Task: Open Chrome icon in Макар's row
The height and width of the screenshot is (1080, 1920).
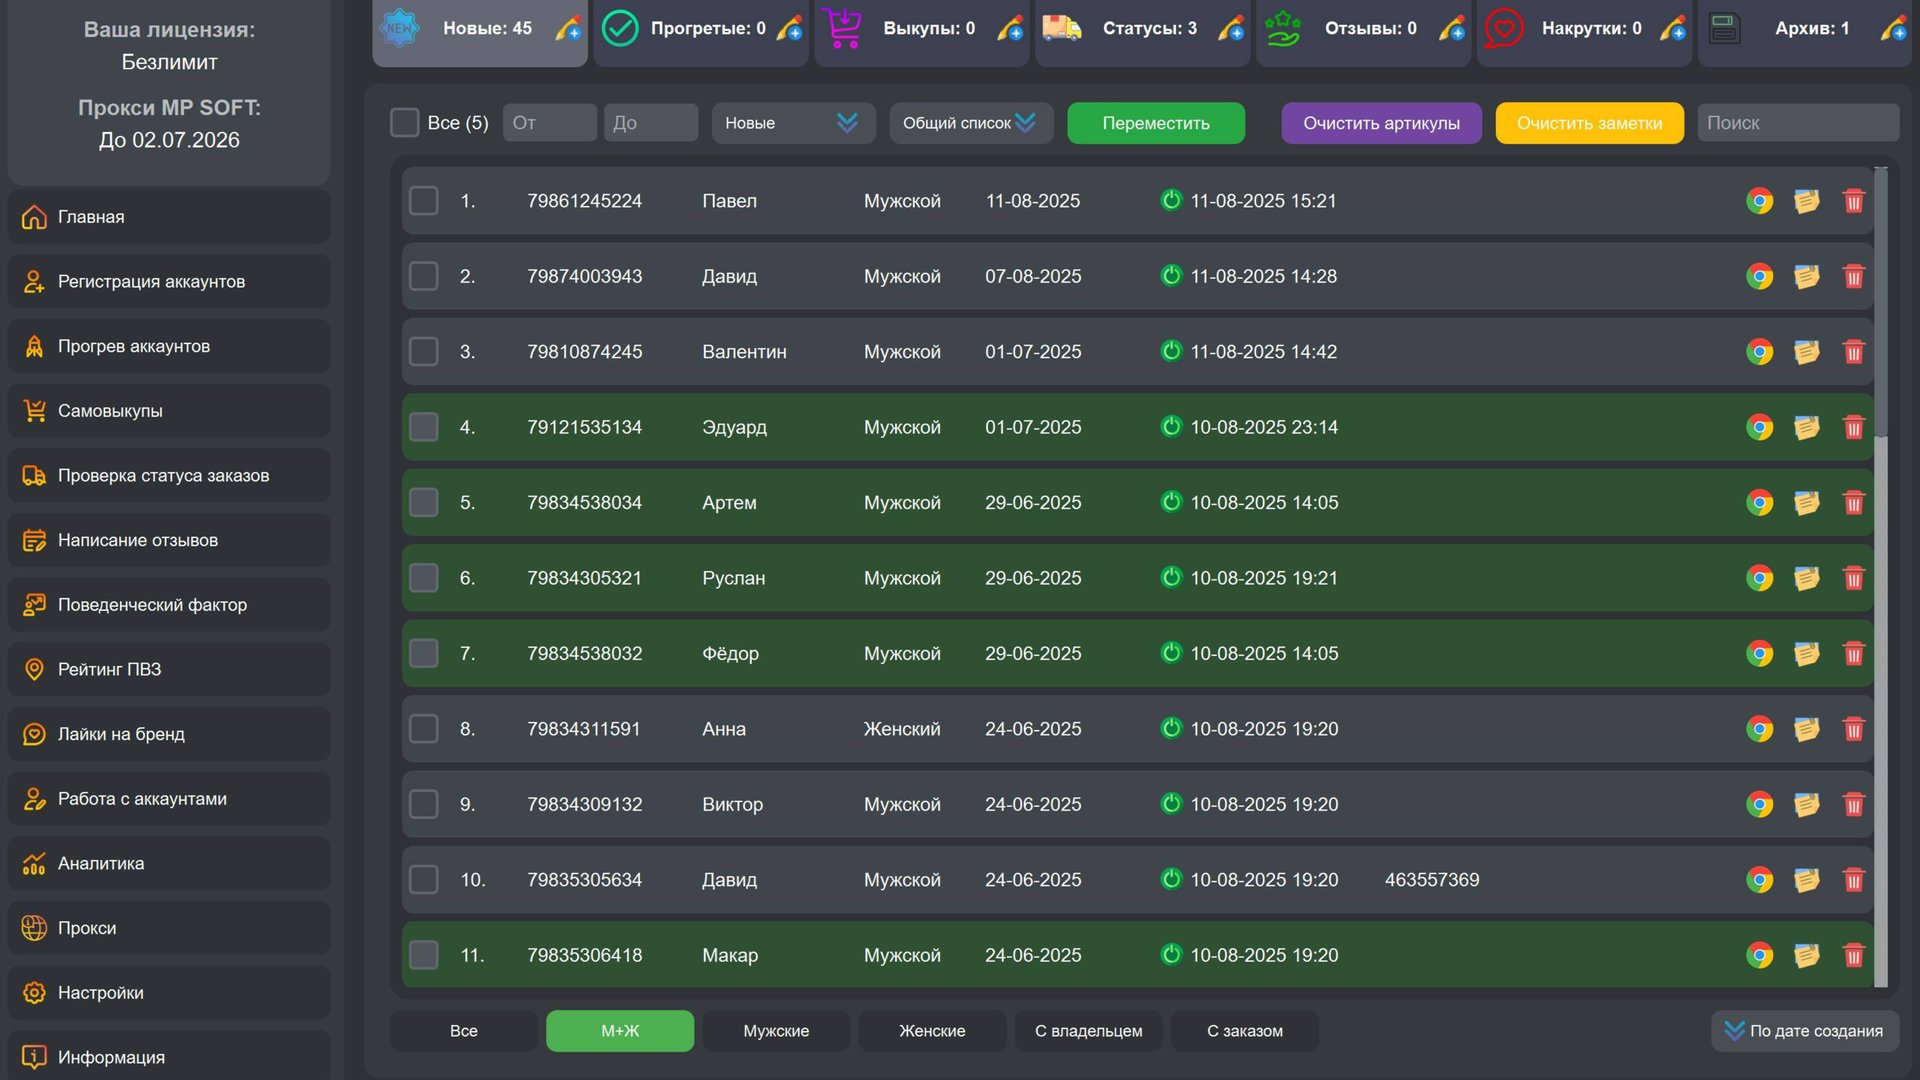Action: coord(1759,955)
